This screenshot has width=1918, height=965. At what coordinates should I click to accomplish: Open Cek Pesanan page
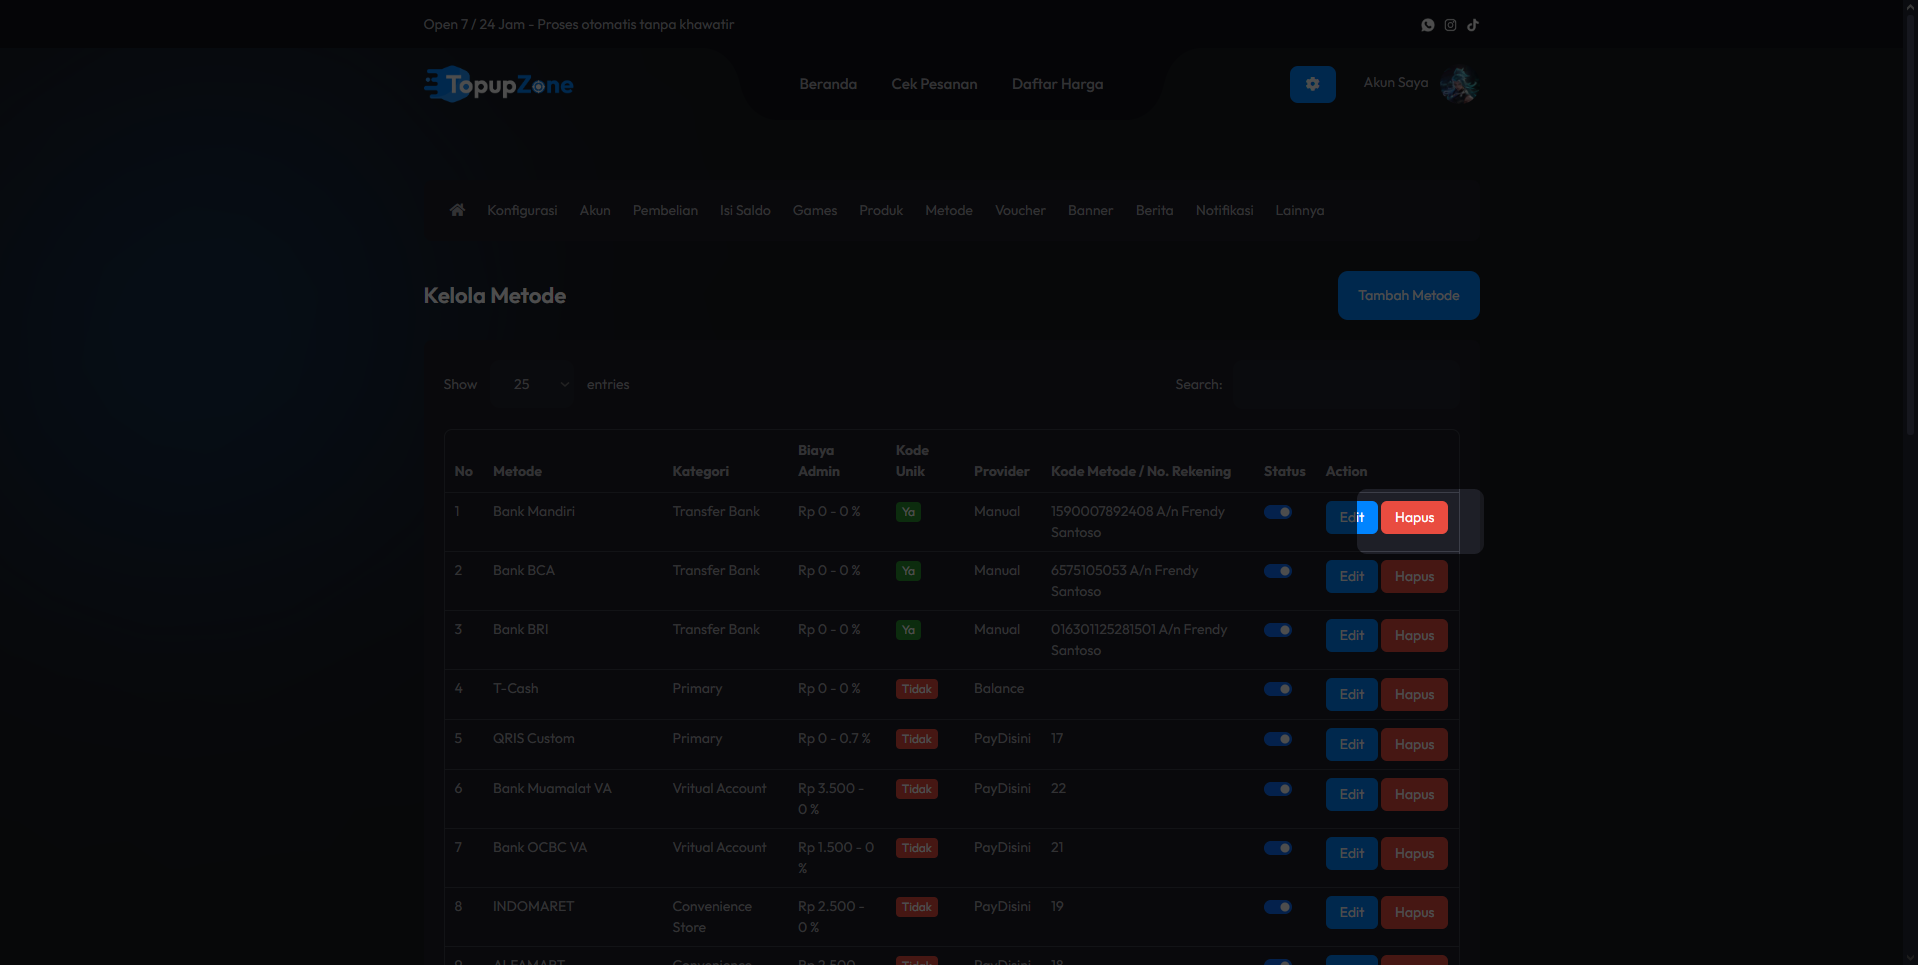(934, 84)
